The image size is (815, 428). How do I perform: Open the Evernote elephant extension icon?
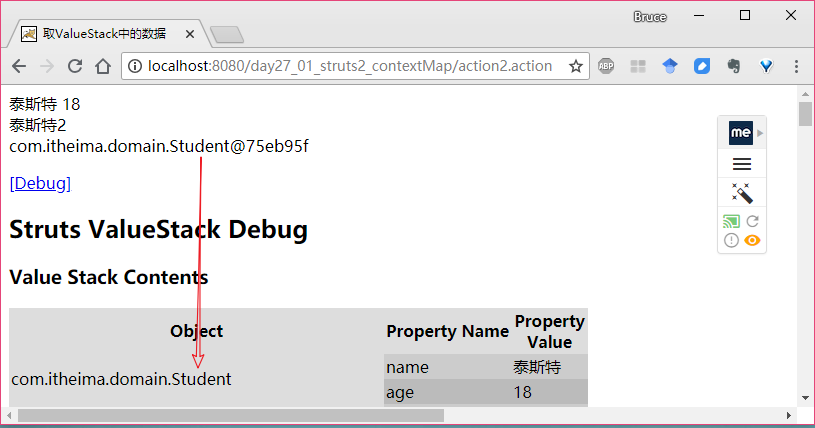(x=733, y=66)
